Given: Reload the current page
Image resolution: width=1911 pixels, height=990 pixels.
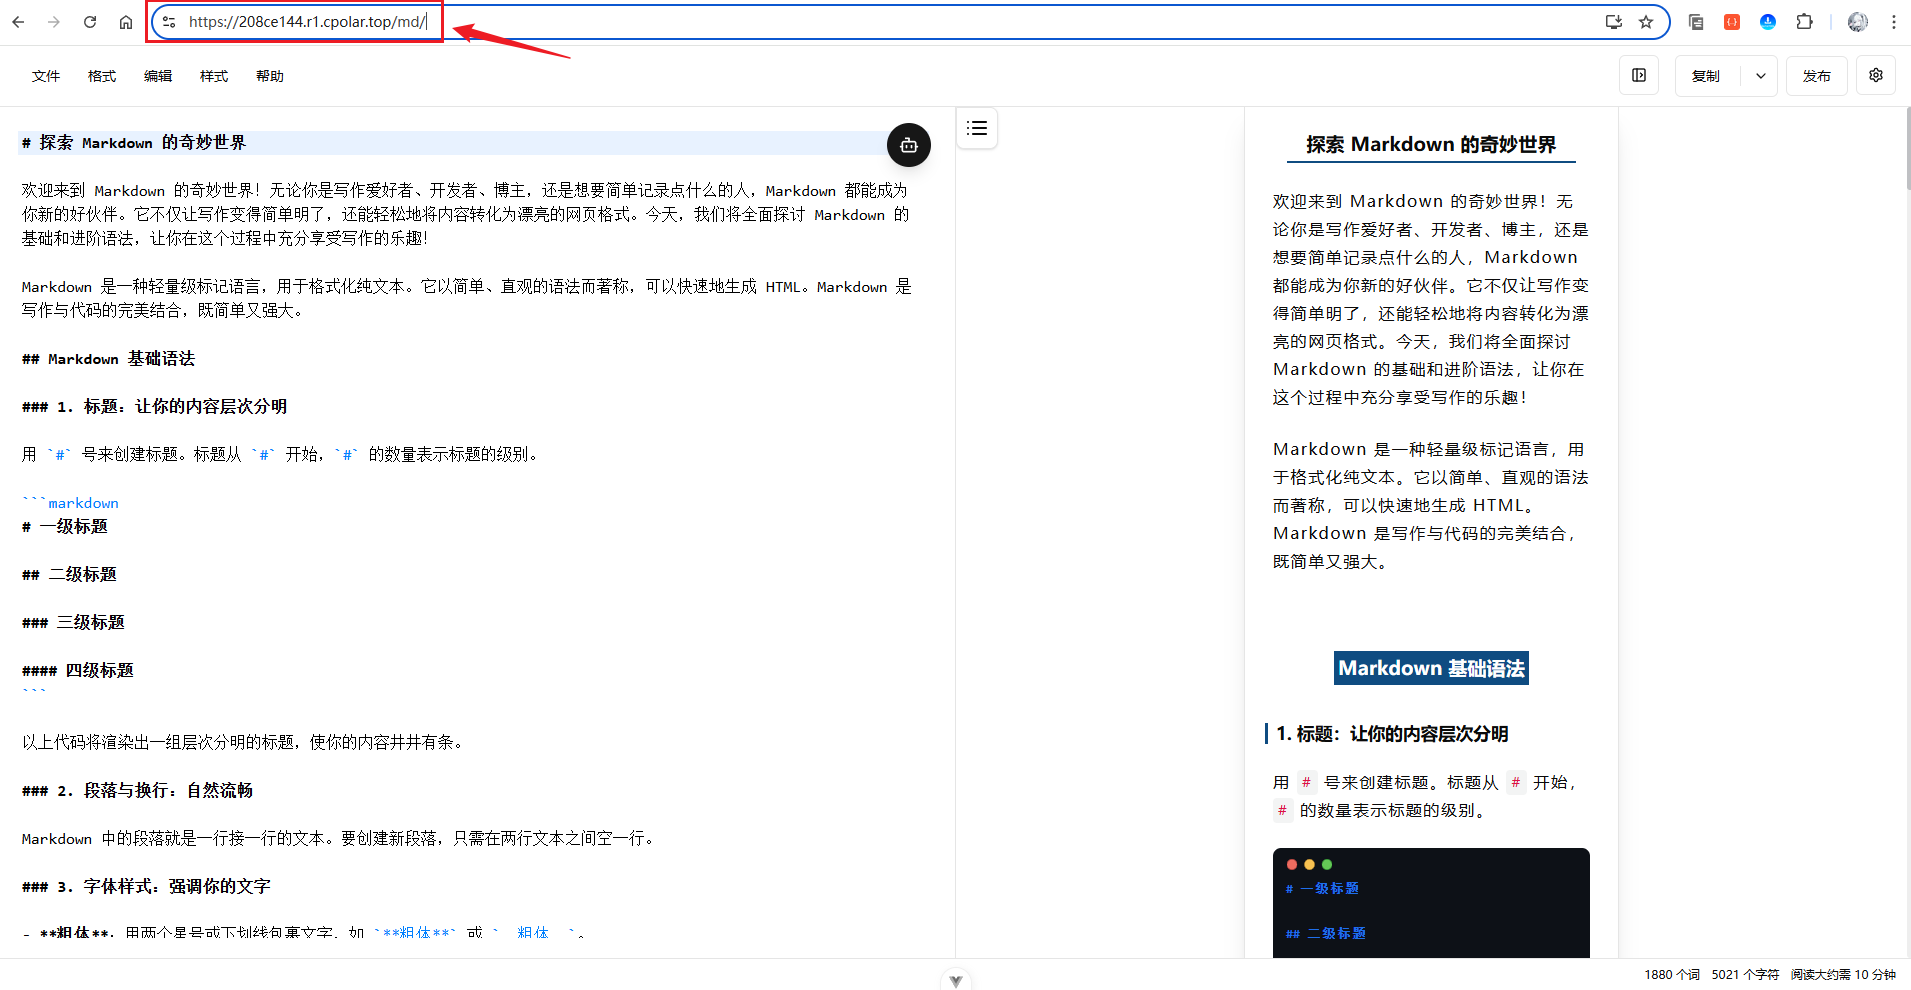Looking at the screenshot, I should coord(89,21).
